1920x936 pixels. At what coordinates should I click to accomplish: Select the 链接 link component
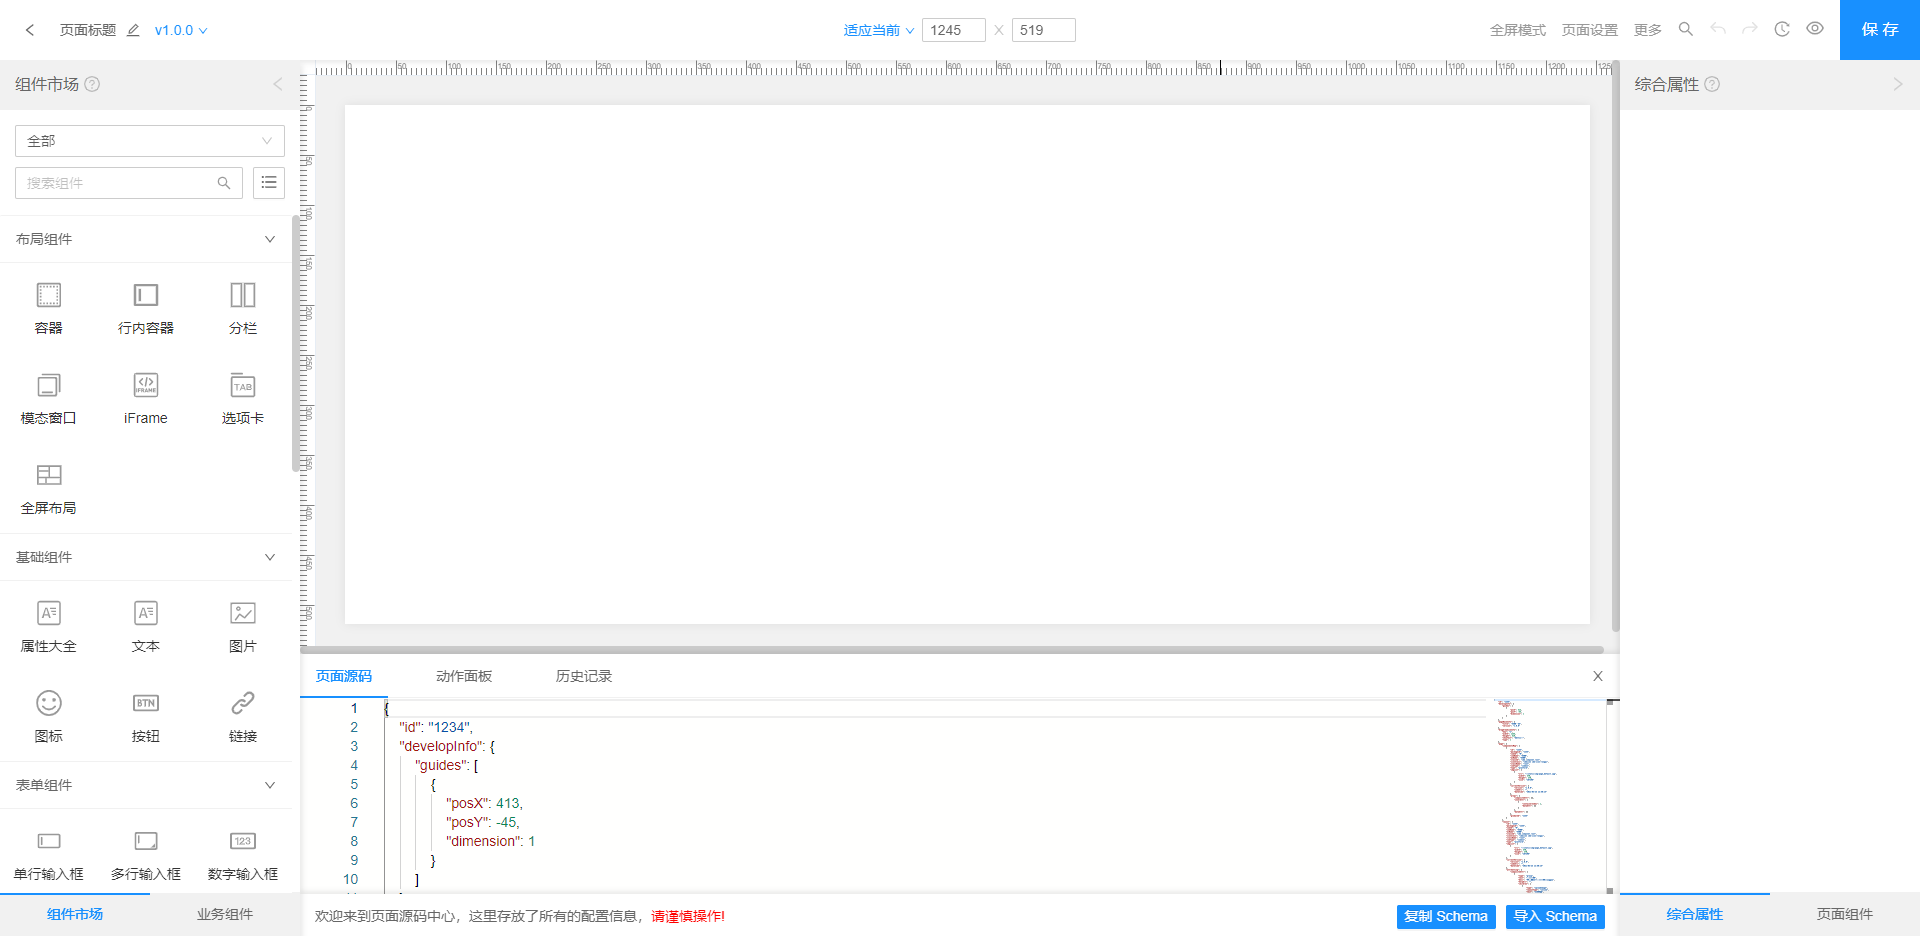pyautogui.click(x=243, y=716)
